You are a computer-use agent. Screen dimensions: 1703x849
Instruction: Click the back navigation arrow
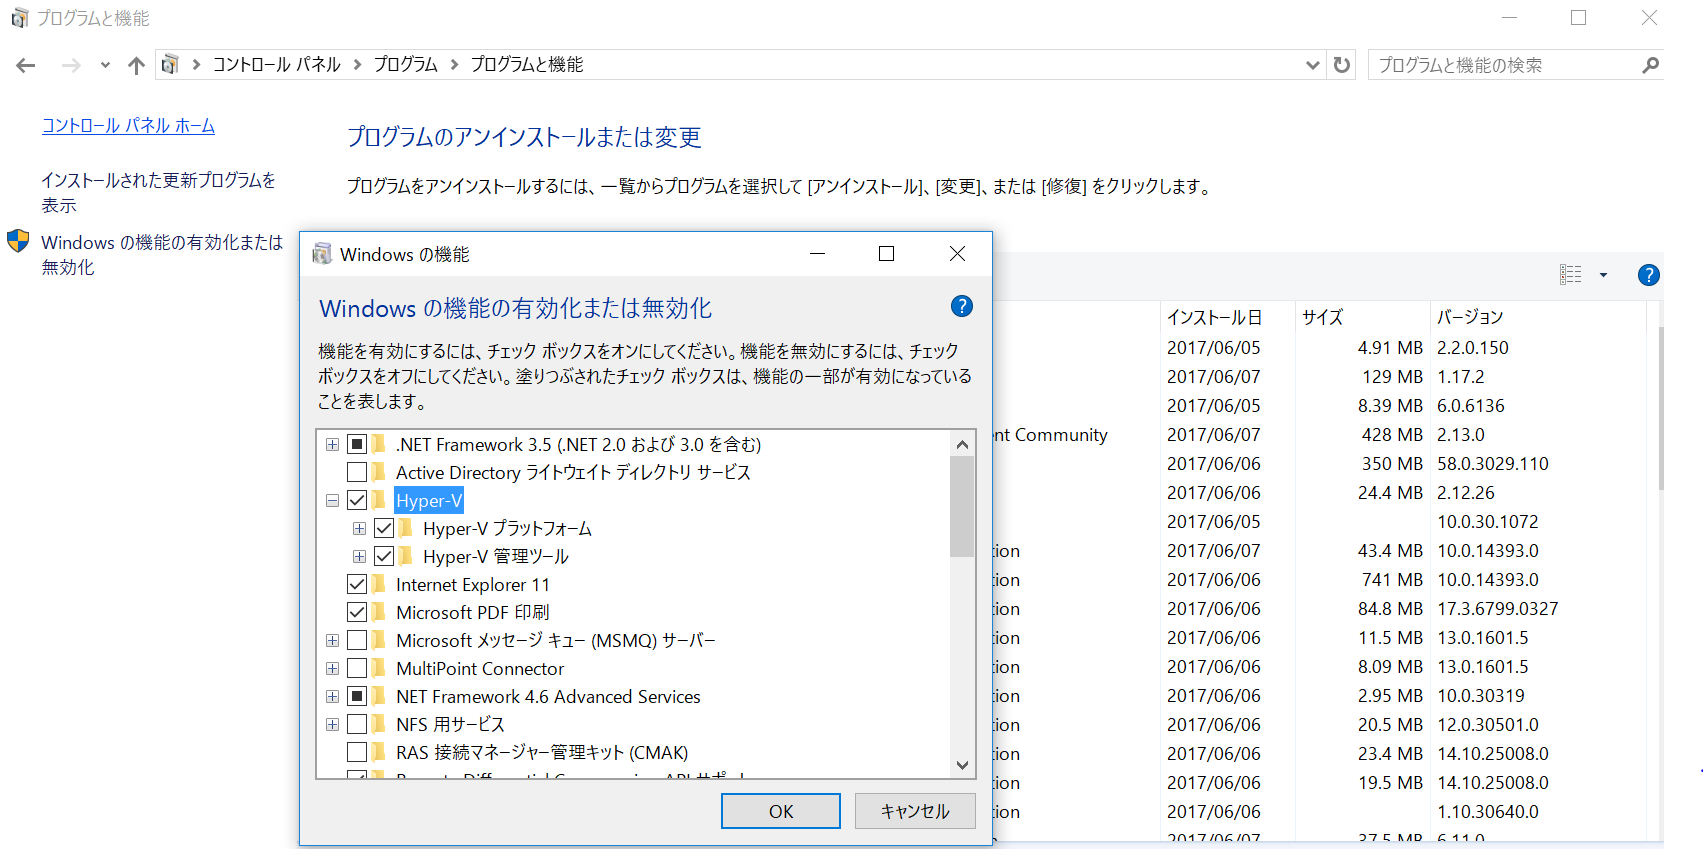(x=26, y=65)
